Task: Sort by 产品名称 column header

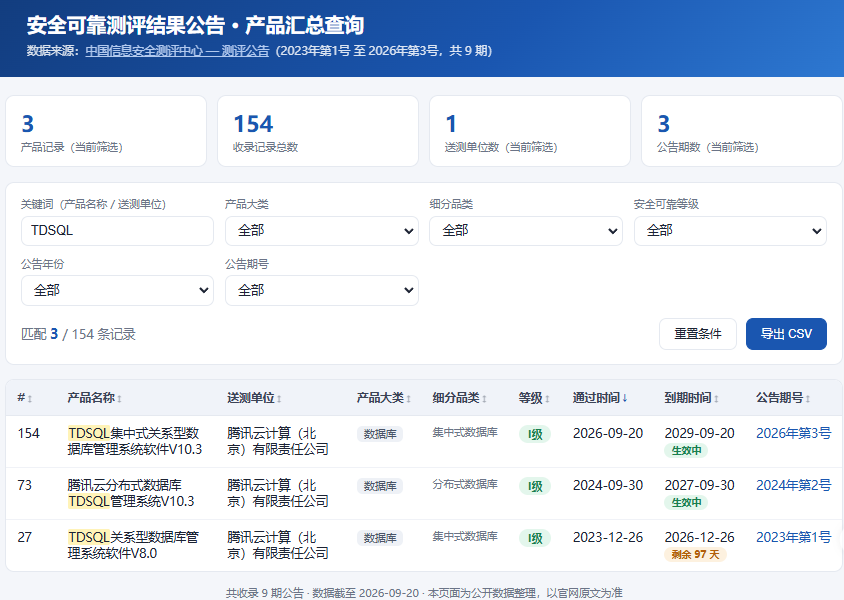Action: 94,398
